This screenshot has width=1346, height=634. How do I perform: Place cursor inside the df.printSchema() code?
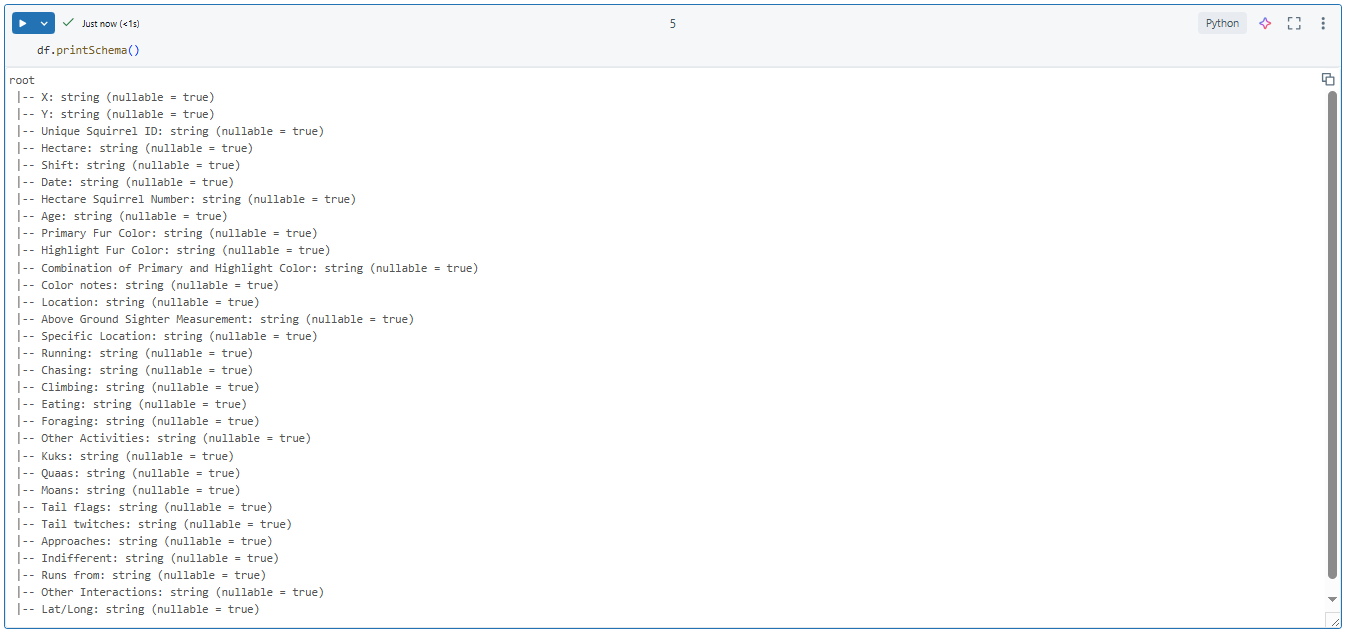coord(90,48)
